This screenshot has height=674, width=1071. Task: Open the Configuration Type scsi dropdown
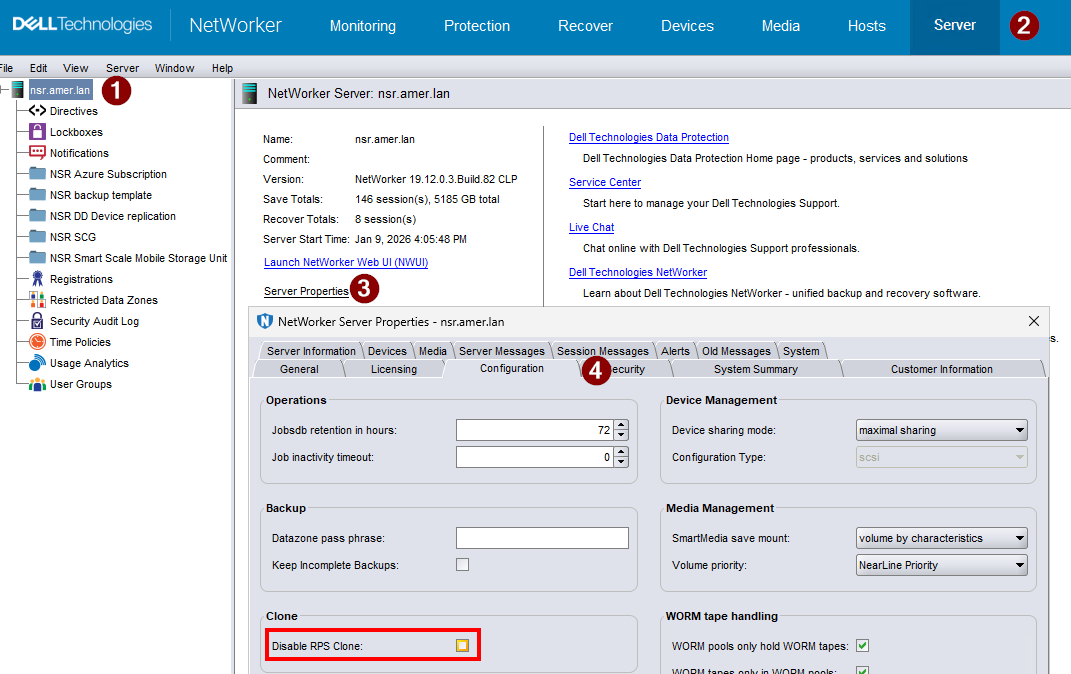click(941, 457)
